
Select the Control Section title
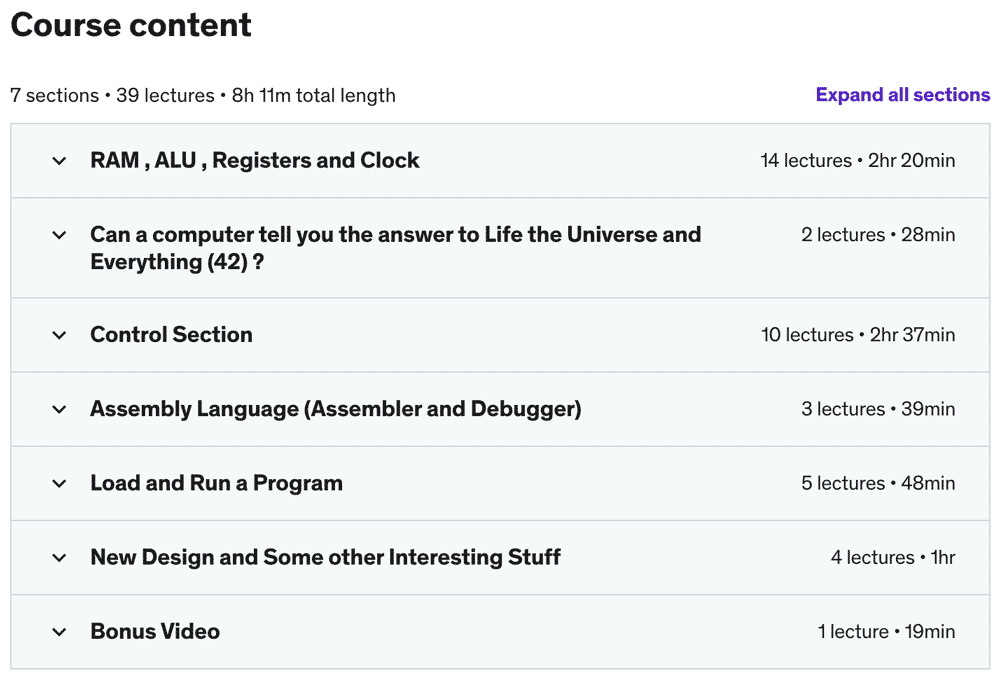[x=171, y=335]
